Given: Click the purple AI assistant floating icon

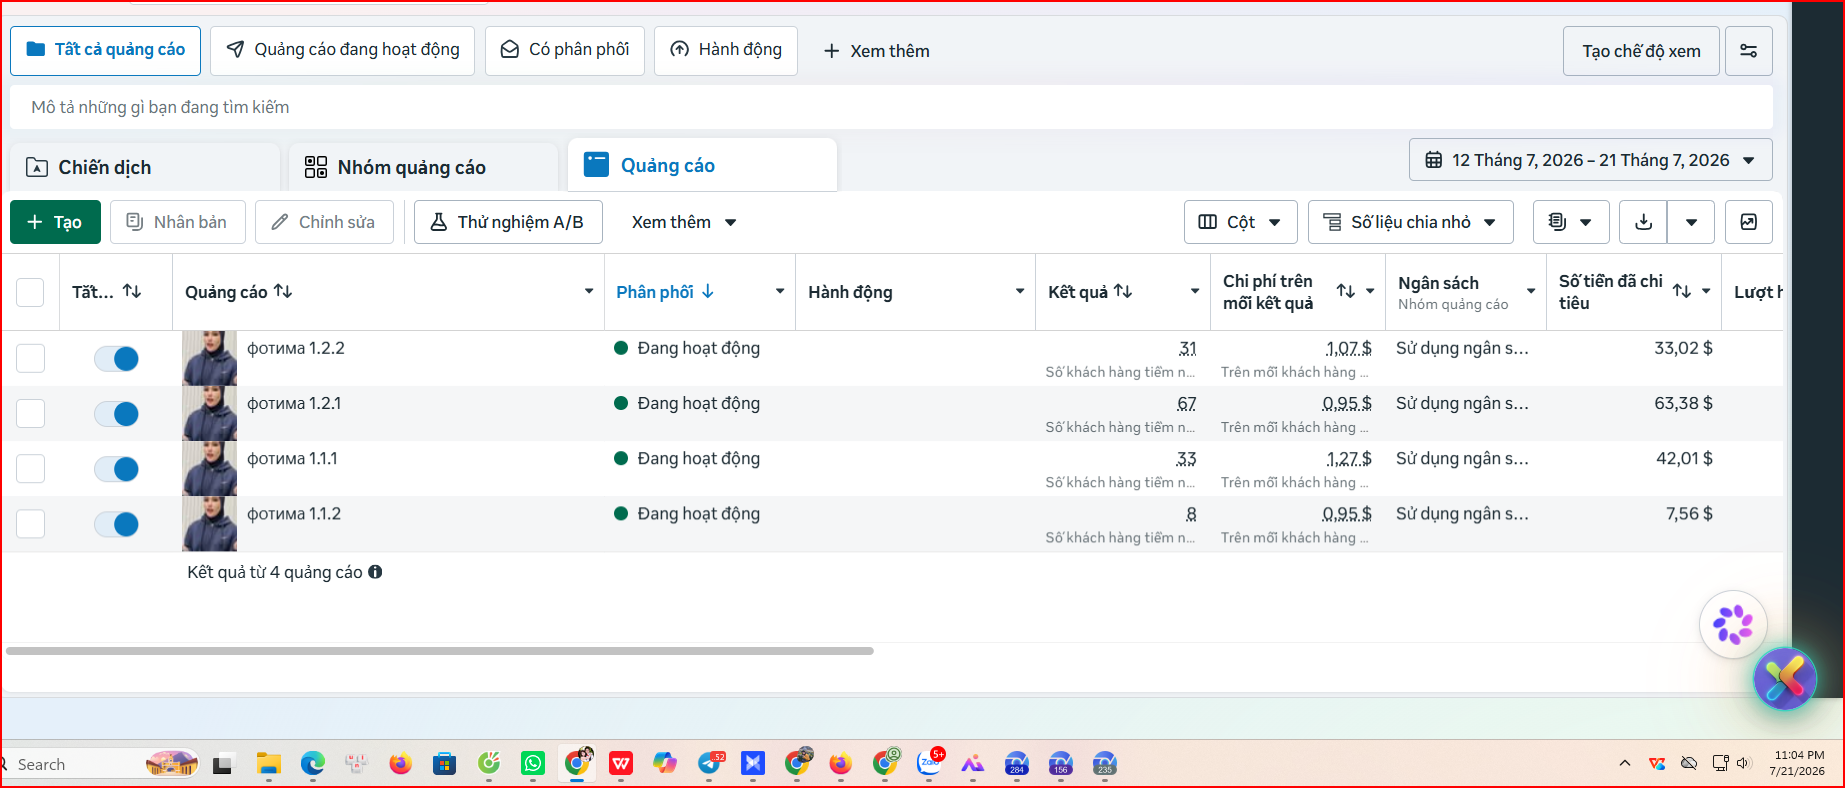Looking at the screenshot, I should (1733, 625).
